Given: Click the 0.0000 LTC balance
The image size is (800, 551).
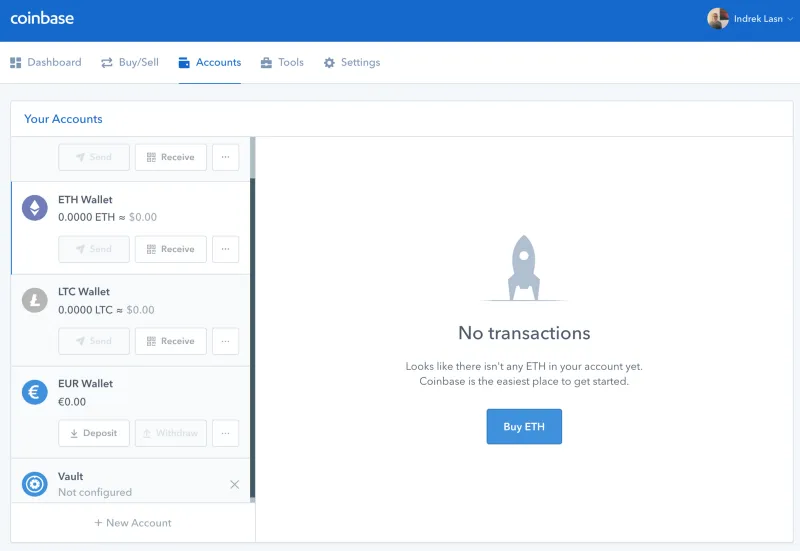Looking at the screenshot, I should coord(85,310).
